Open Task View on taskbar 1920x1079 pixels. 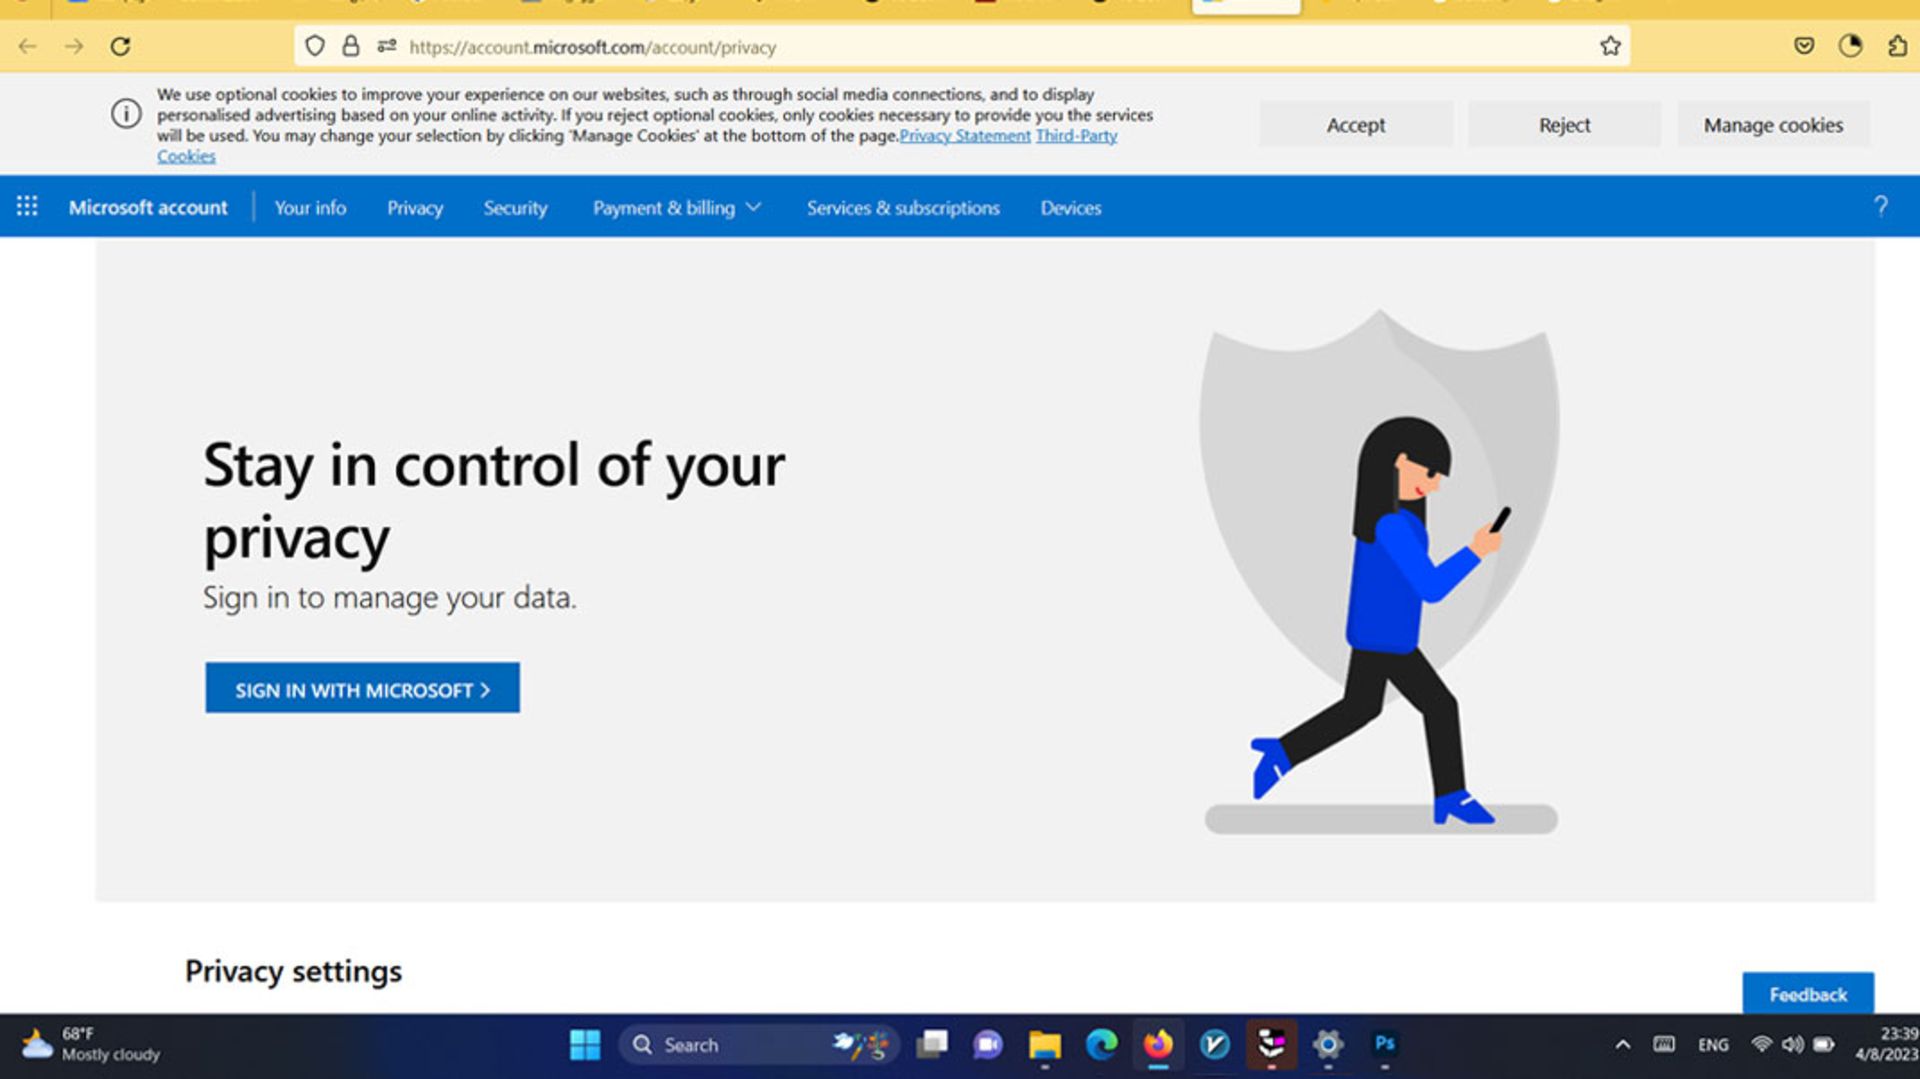tap(932, 1045)
